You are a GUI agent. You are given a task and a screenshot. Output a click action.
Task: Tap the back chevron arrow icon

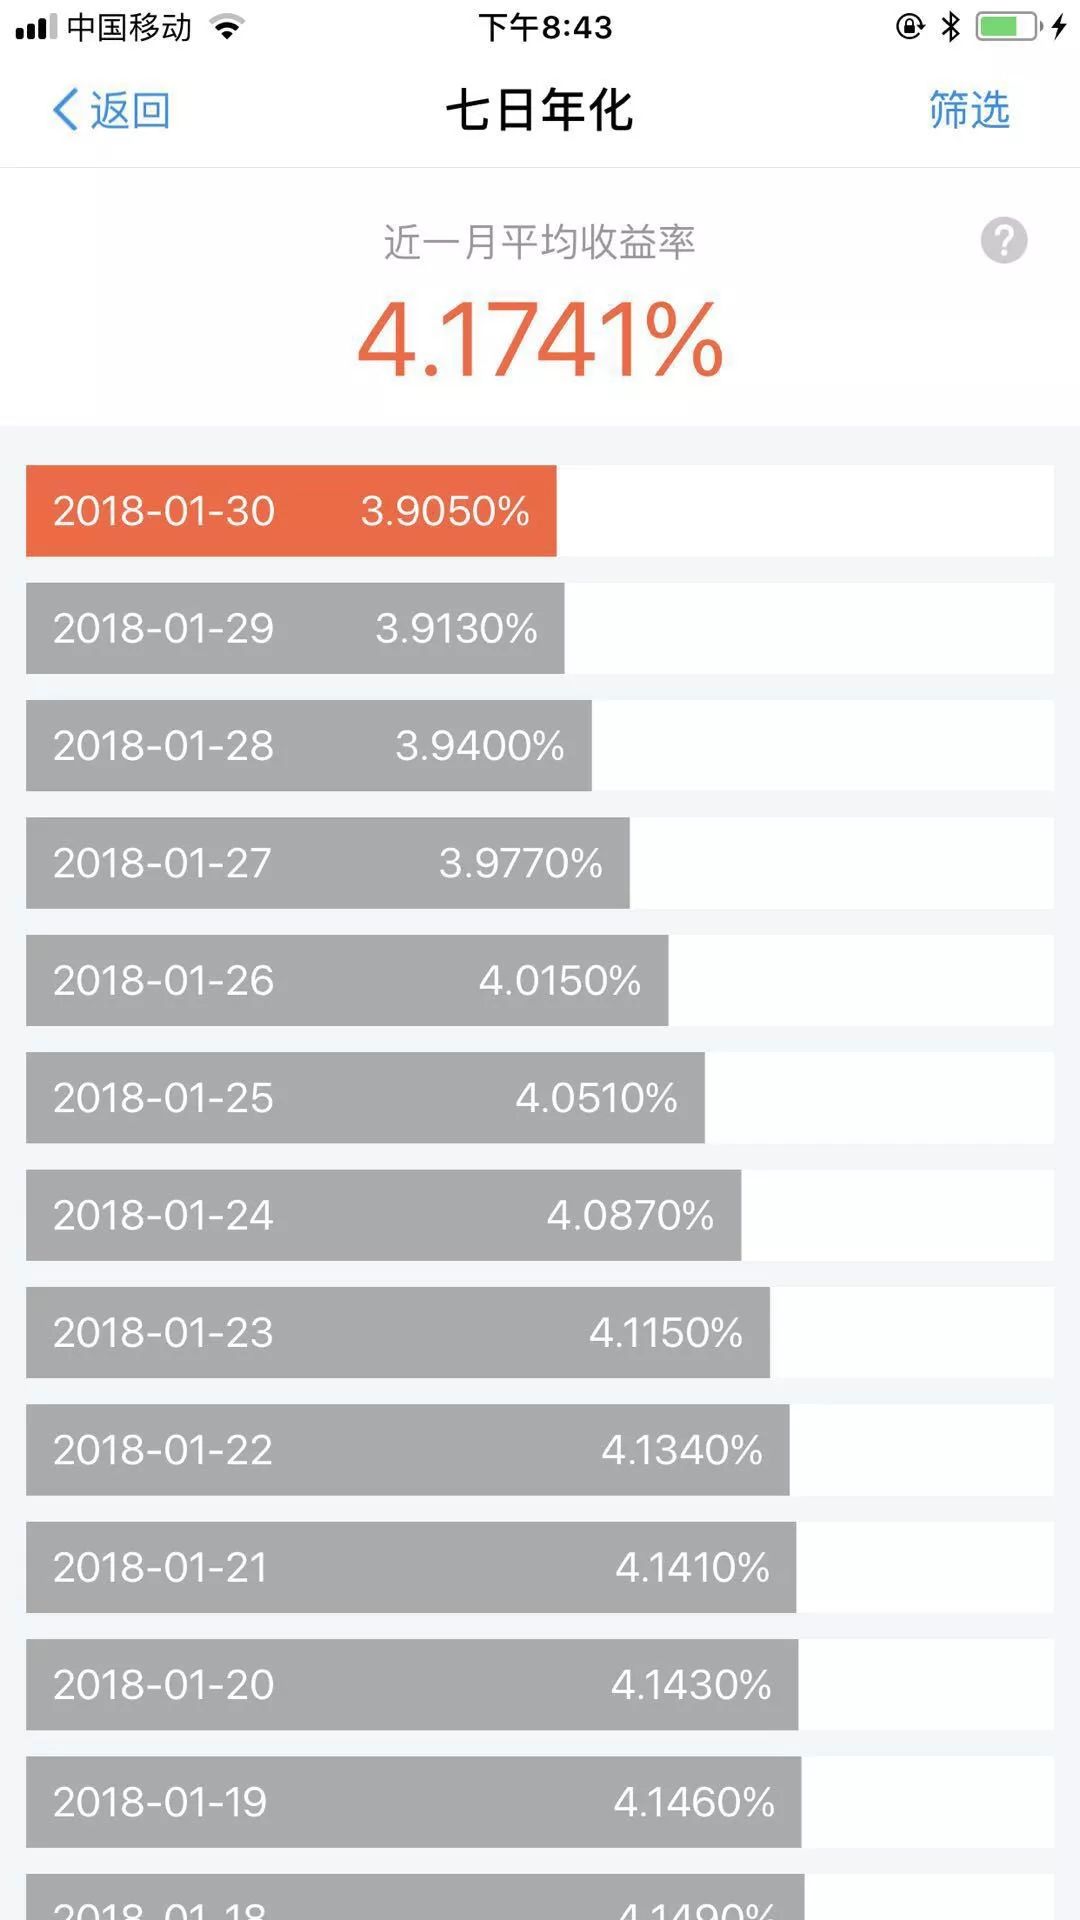[65, 110]
